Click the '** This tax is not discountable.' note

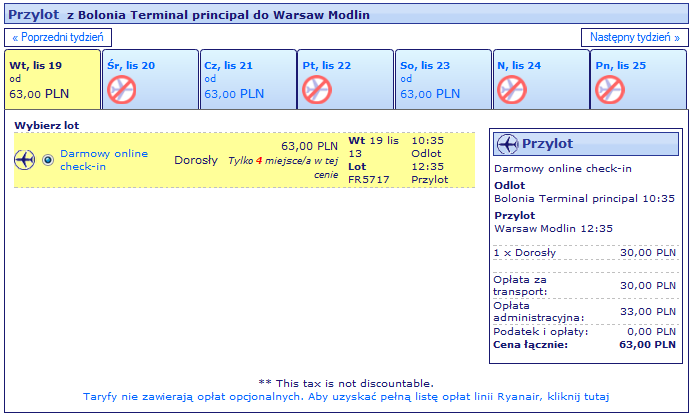coord(346,383)
